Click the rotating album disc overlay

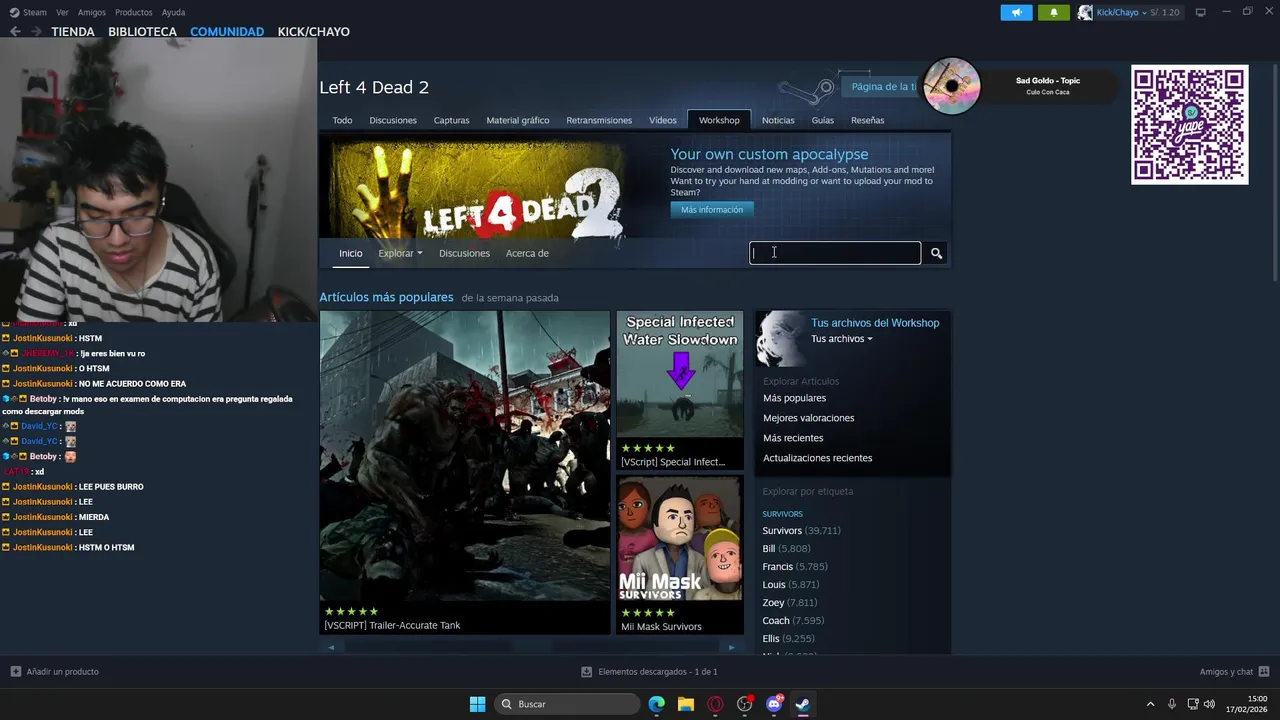tap(951, 87)
